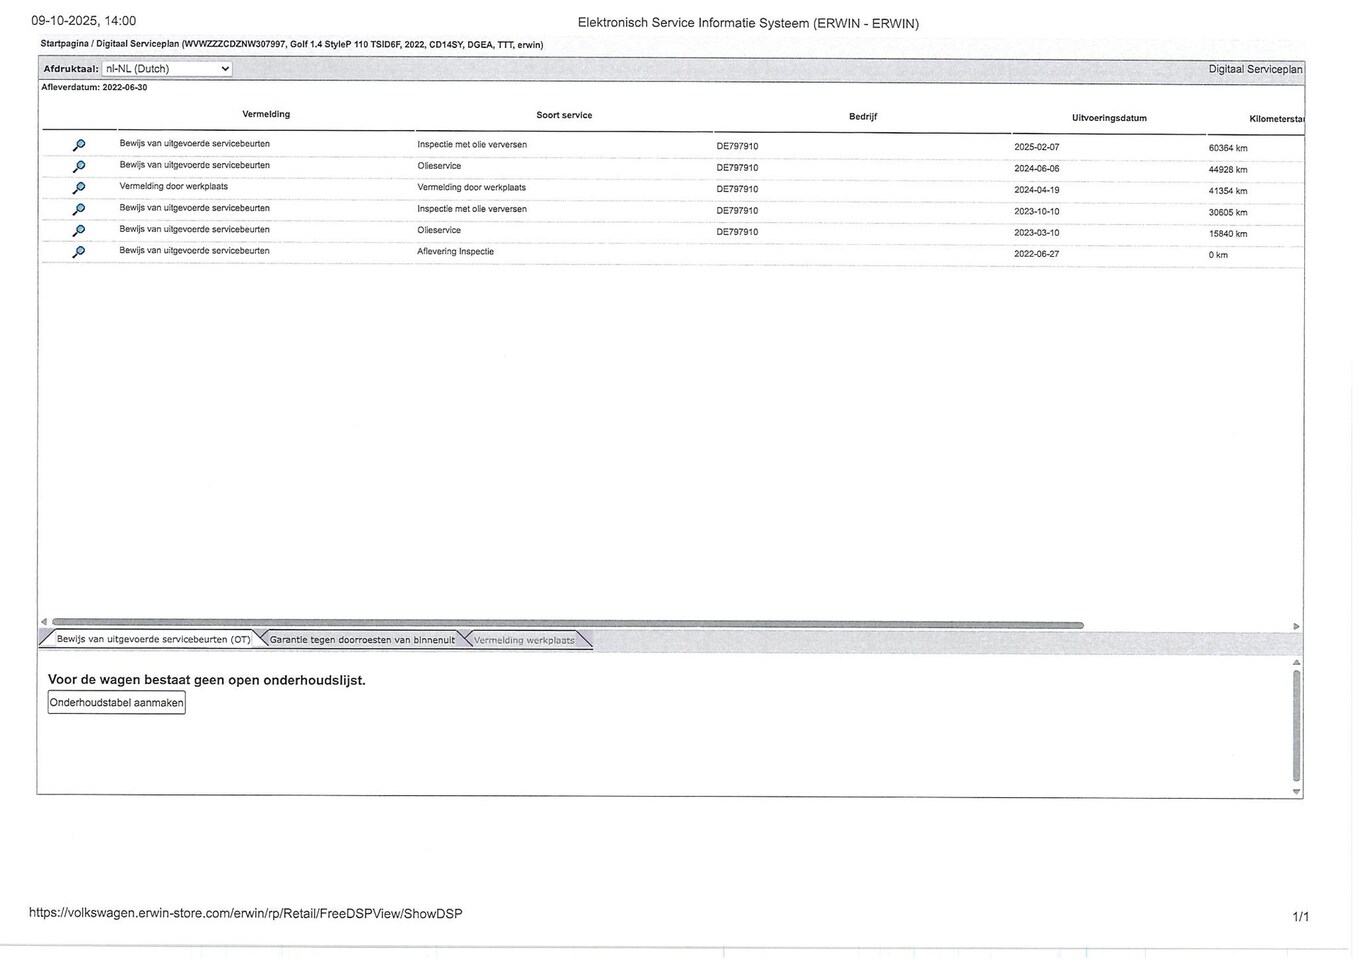This screenshot has width=1358, height=960.
Task: Sort by the Uitvoeringsdatum column header
Action: (1109, 118)
